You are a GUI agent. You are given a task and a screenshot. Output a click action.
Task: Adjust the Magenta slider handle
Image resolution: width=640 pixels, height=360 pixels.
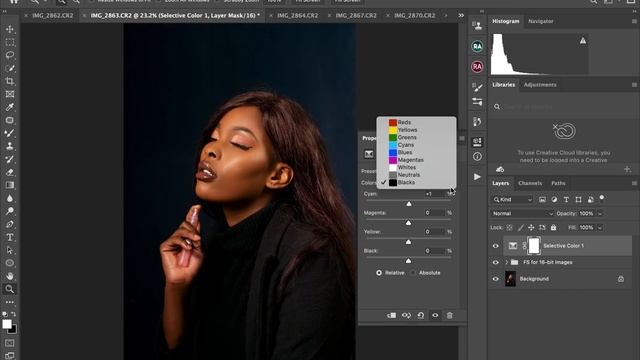[x=409, y=223]
